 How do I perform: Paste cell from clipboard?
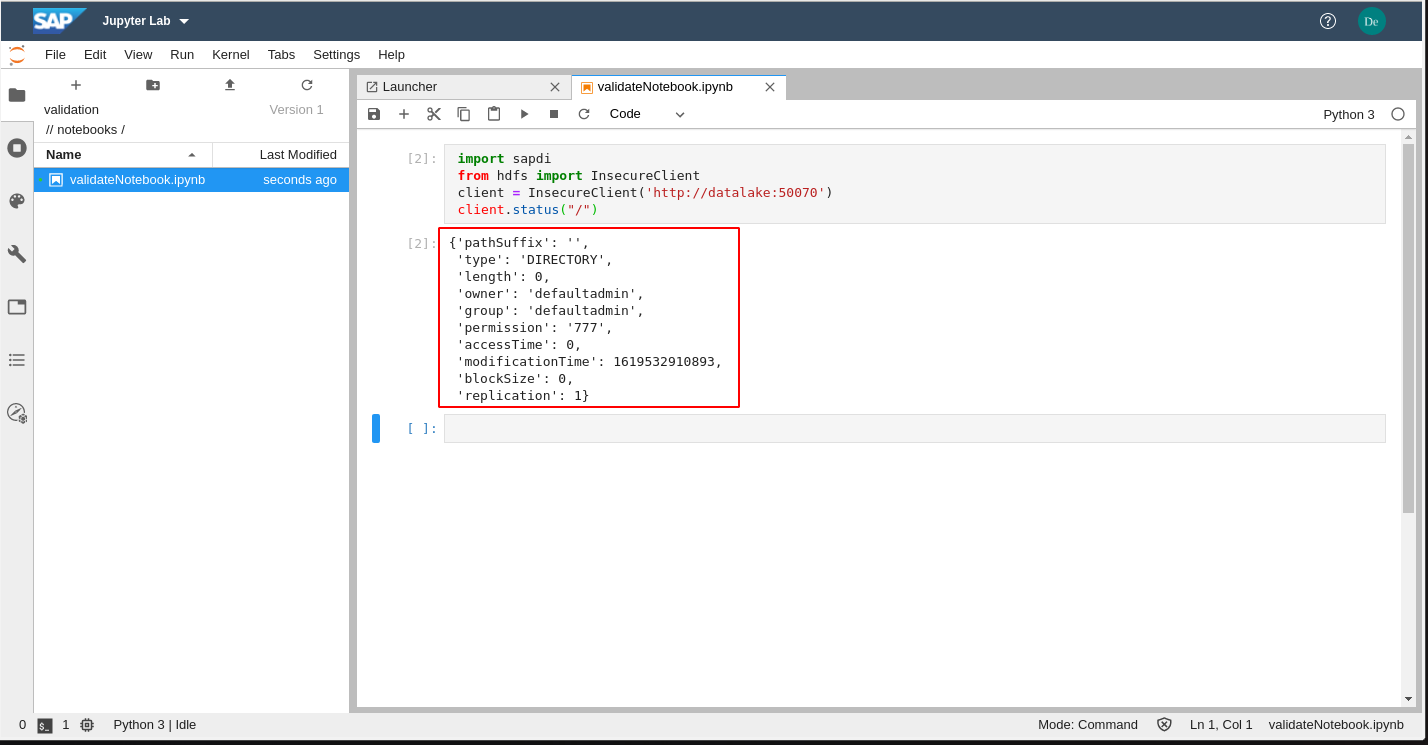[x=494, y=114]
